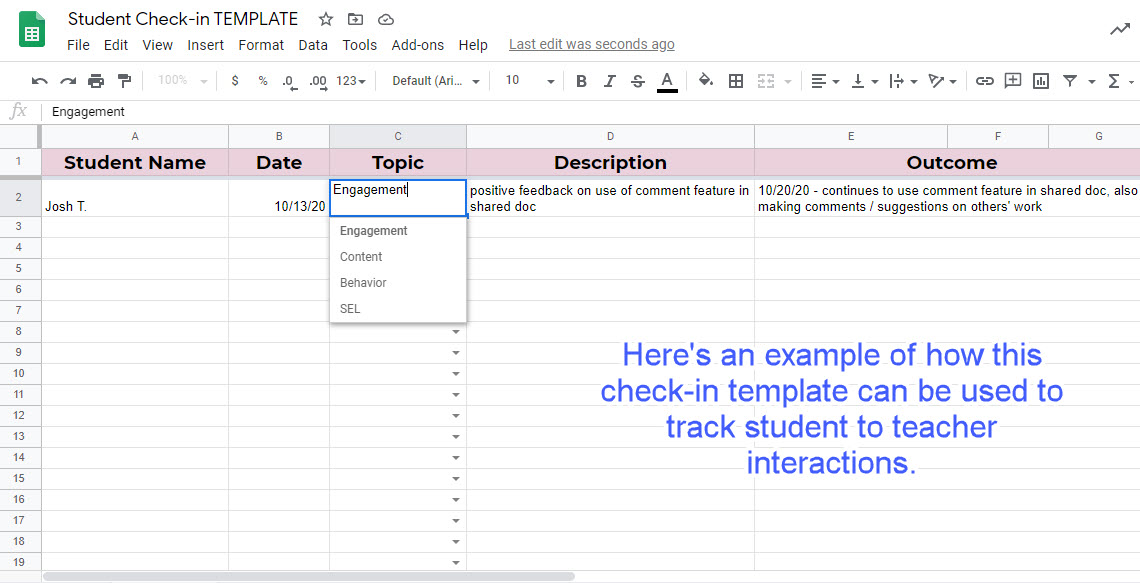Decrease decimal places

289,81
